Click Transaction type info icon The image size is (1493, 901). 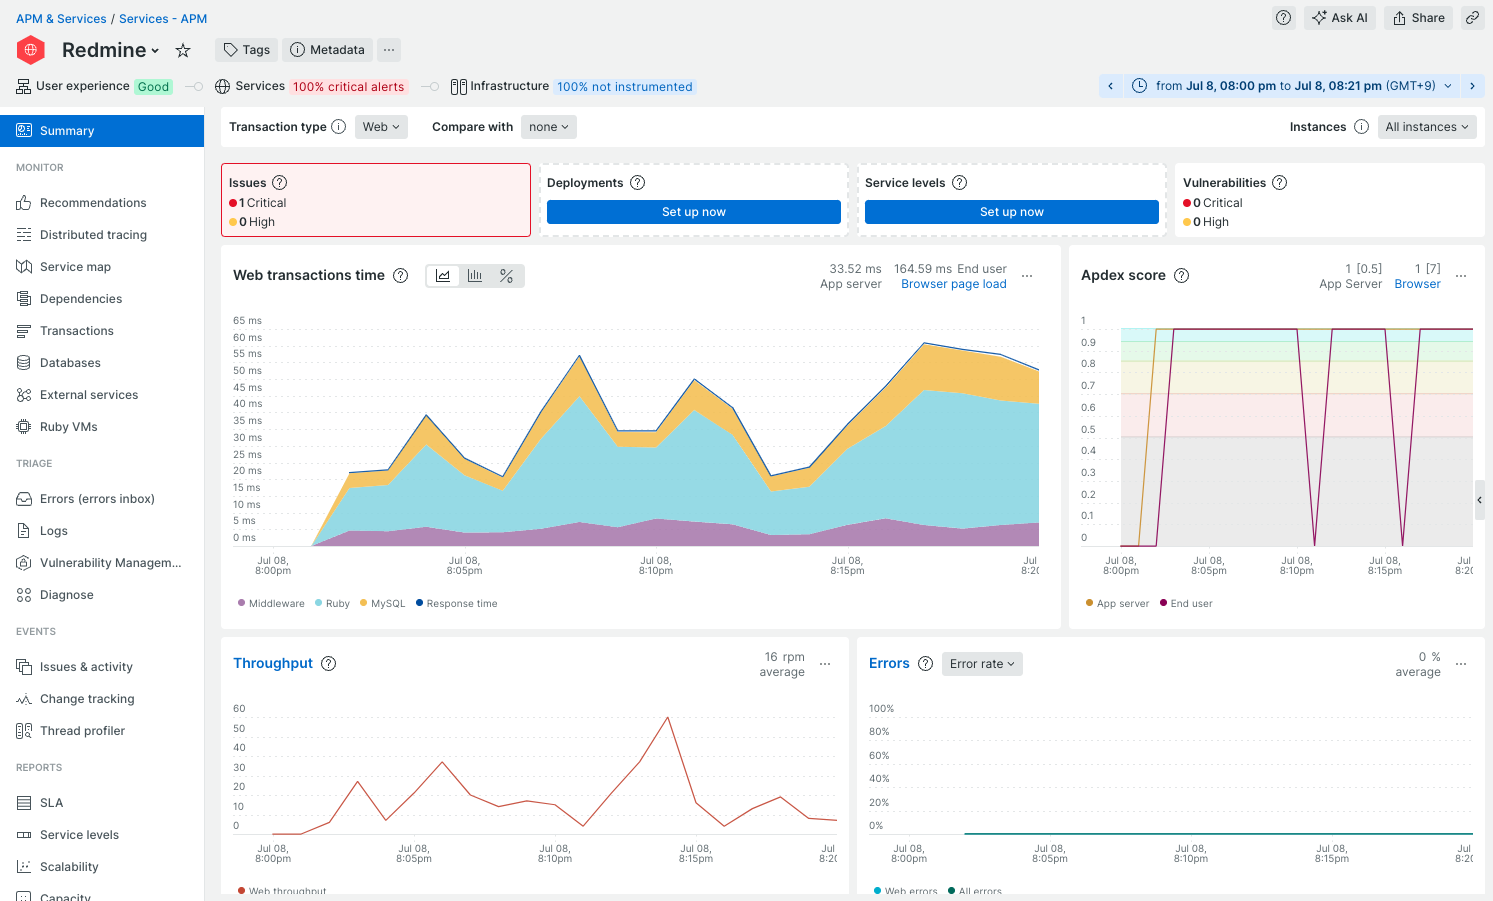click(338, 127)
